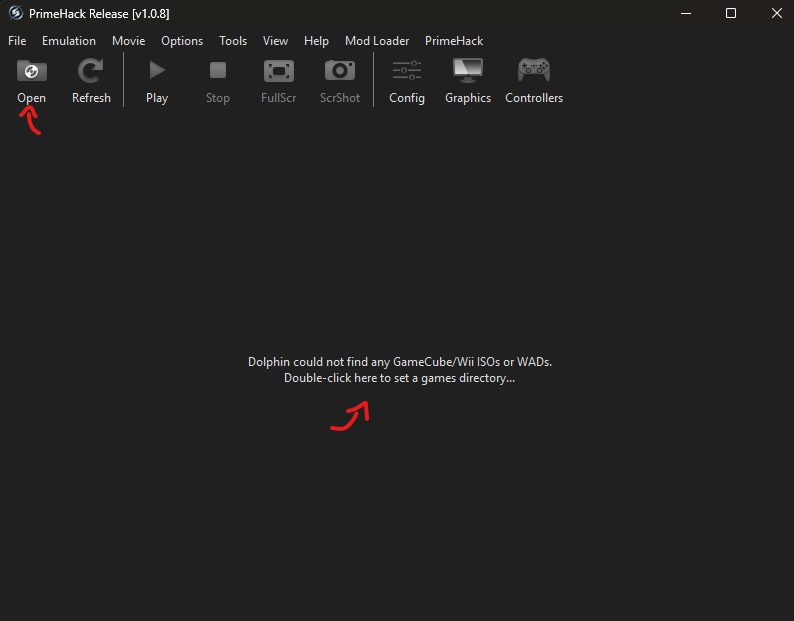Open the PrimeHack menu
This screenshot has width=794, height=621.
click(x=454, y=41)
